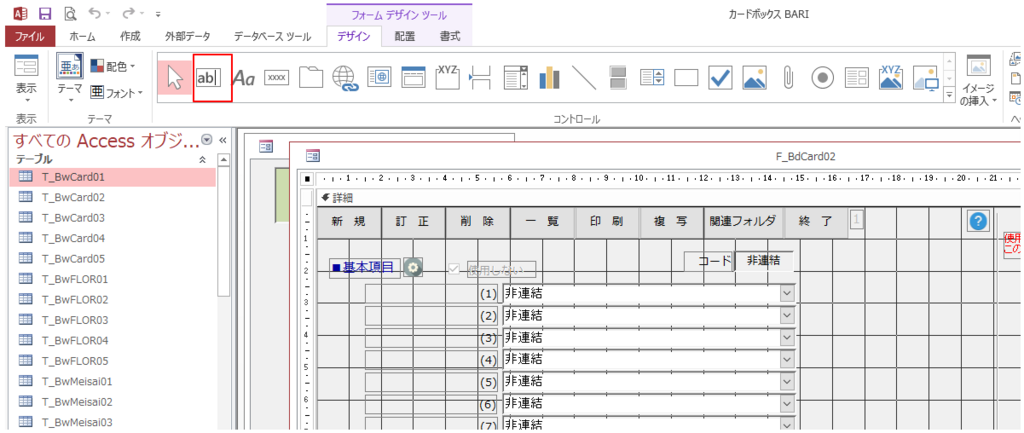Choose the Button control with xxxx

[x=277, y=78]
